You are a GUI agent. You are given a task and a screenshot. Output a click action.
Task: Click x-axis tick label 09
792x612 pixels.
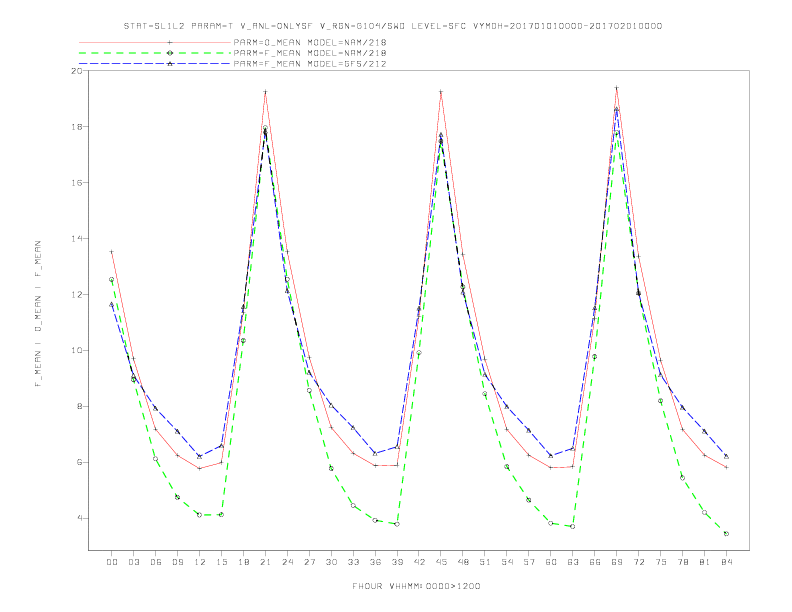[178, 562]
